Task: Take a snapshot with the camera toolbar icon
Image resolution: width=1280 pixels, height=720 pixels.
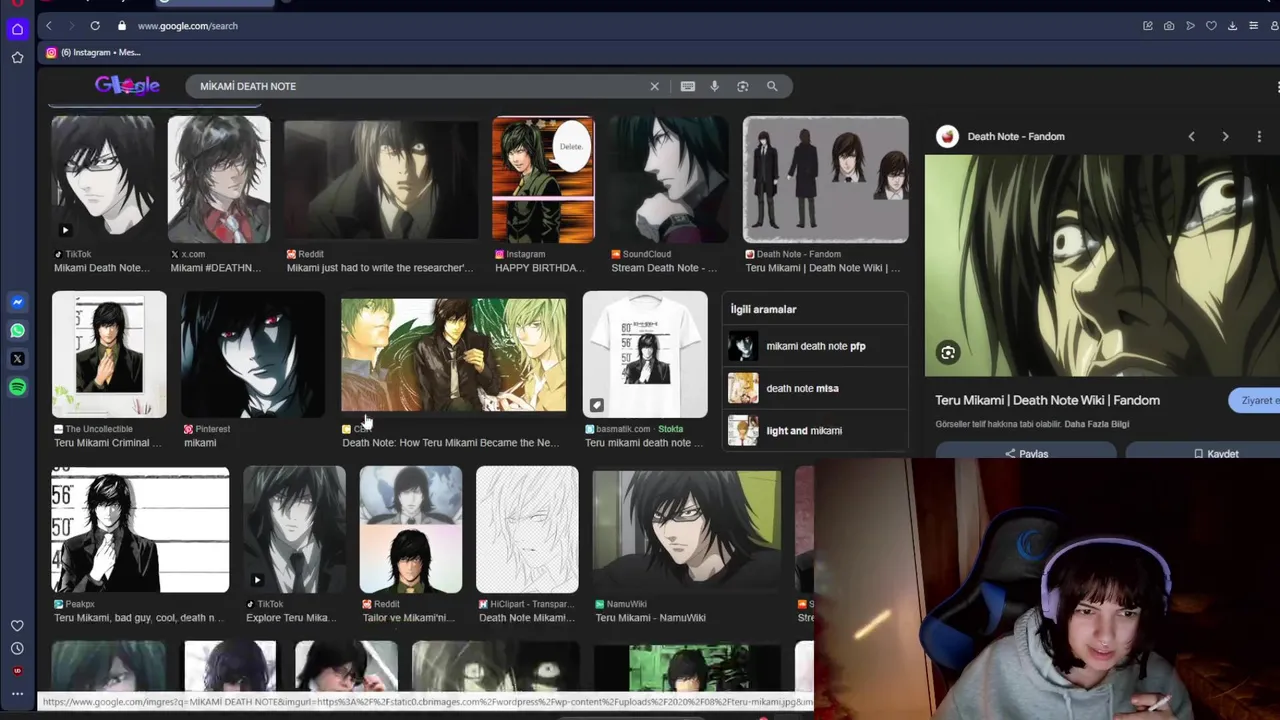Action: click(1169, 26)
